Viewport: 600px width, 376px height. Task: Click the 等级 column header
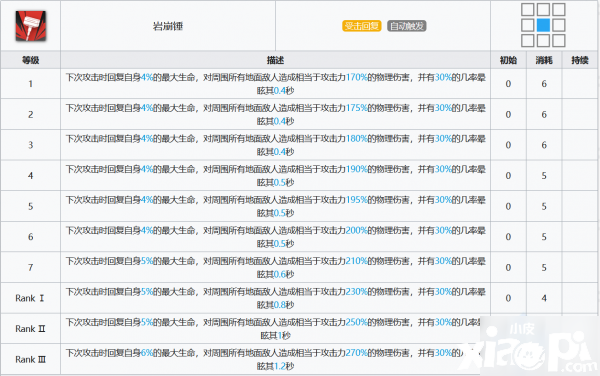click(x=31, y=60)
